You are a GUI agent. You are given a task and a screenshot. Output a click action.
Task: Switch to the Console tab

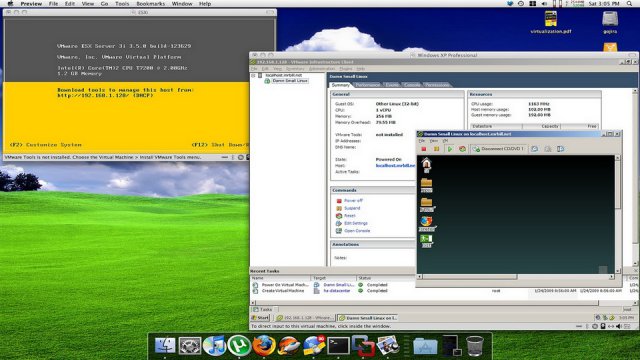412,85
